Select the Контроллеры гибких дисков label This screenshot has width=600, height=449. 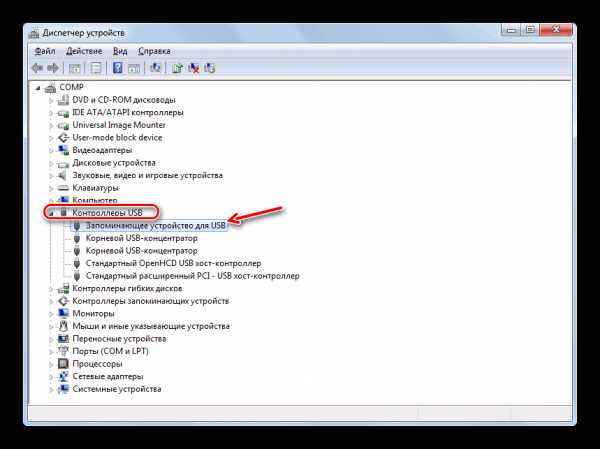tap(127, 288)
